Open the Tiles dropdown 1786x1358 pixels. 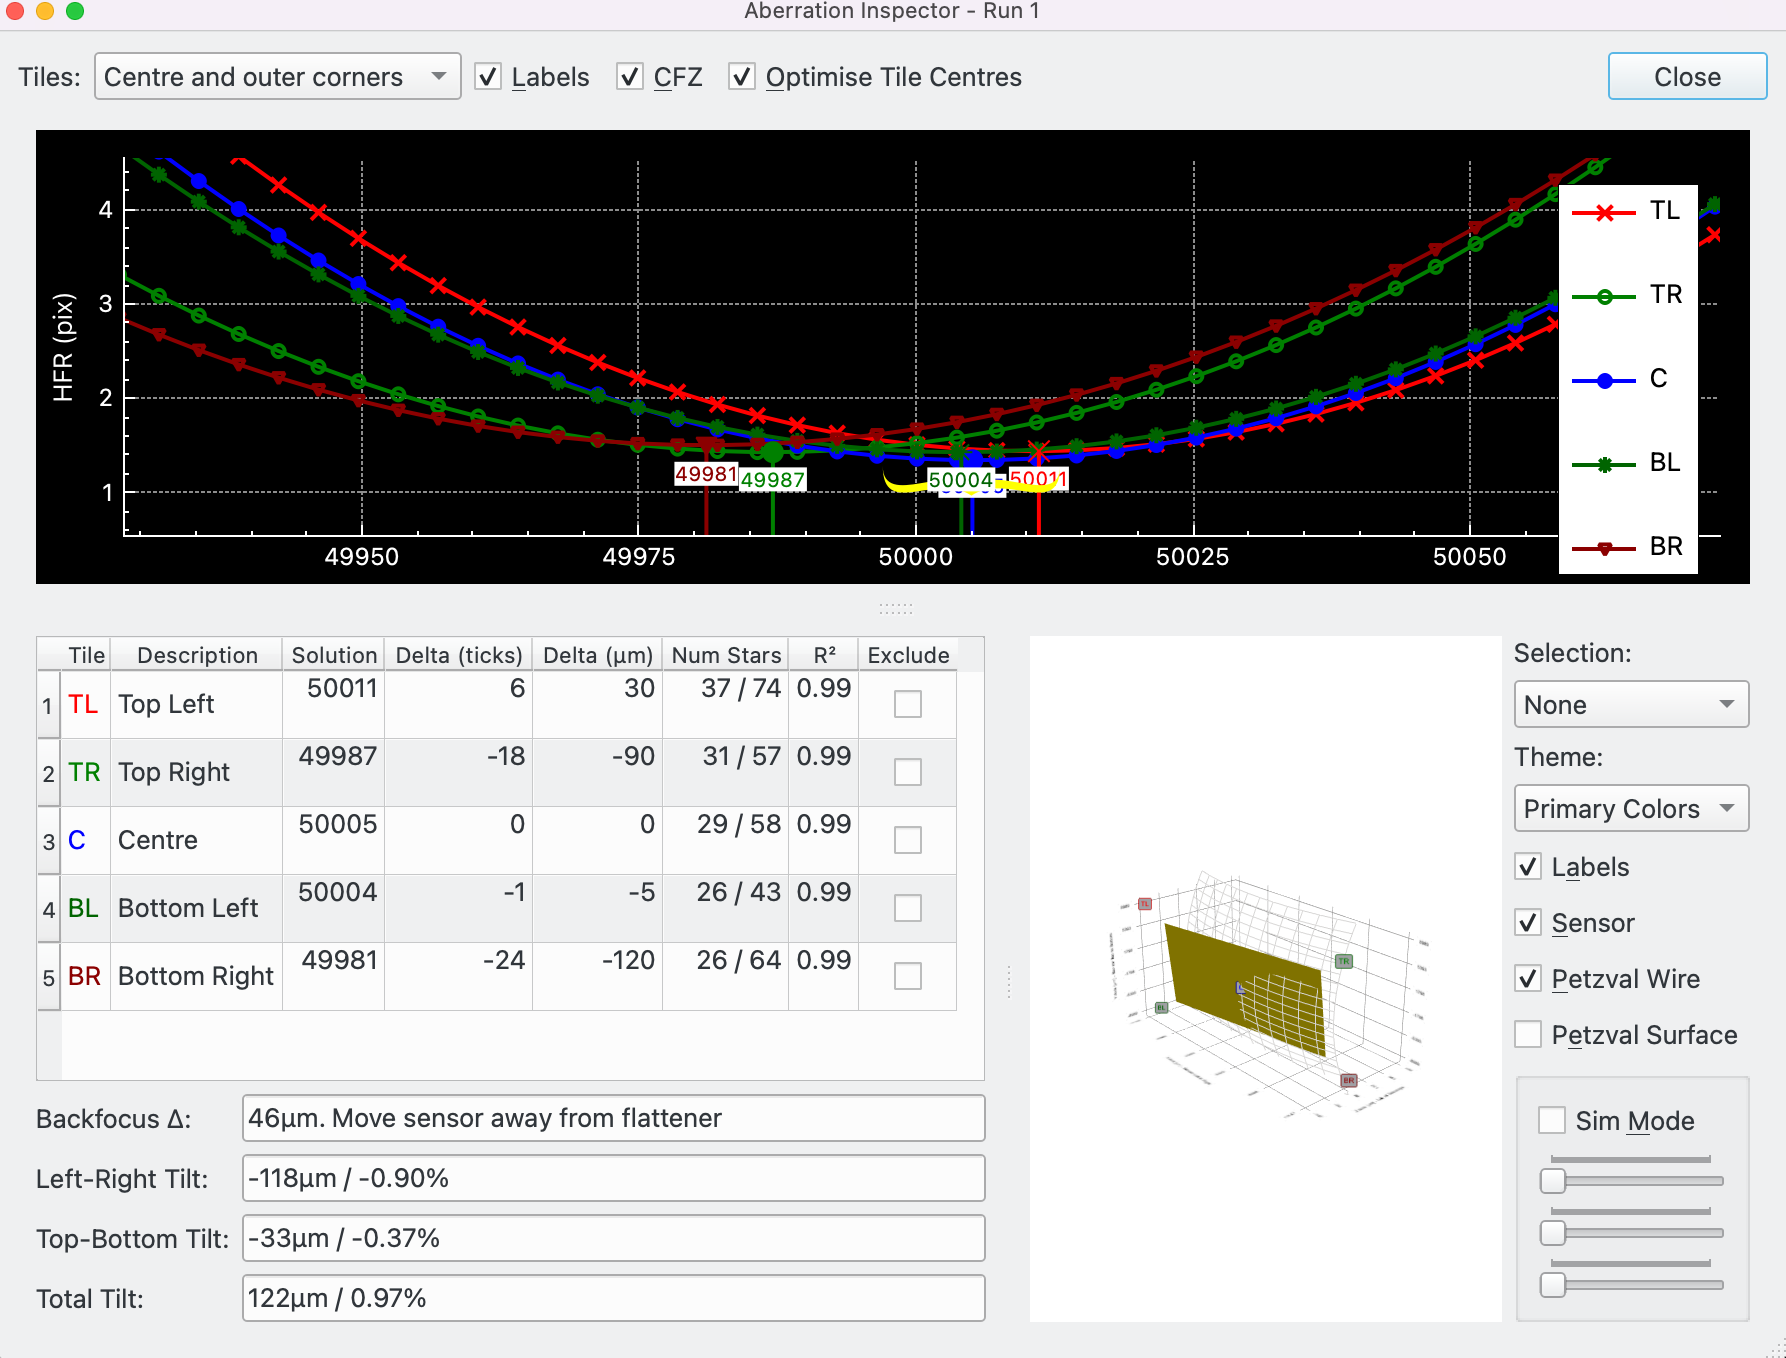[277, 77]
